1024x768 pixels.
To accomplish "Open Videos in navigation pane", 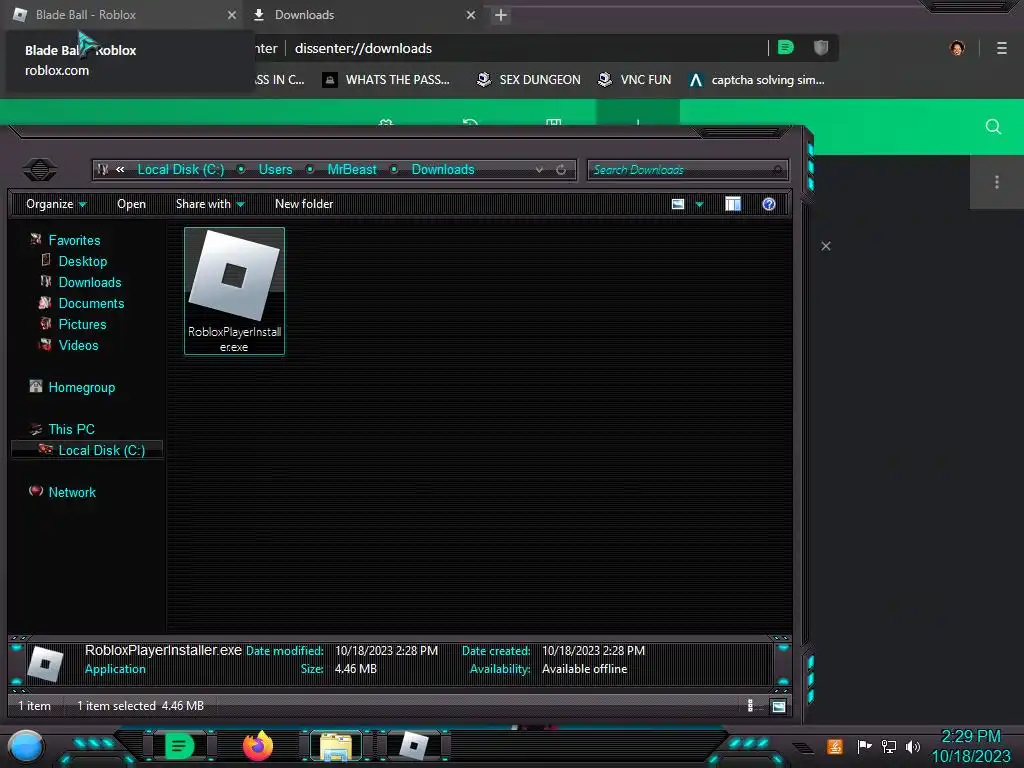I will [78, 345].
